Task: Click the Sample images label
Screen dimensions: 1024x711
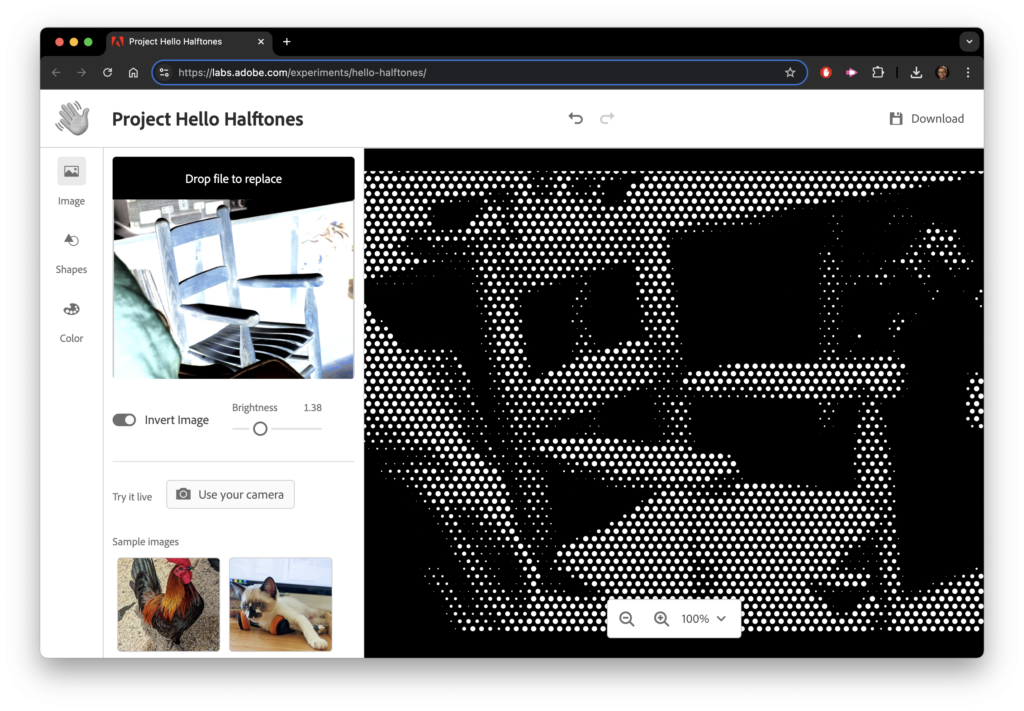Action: (146, 542)
